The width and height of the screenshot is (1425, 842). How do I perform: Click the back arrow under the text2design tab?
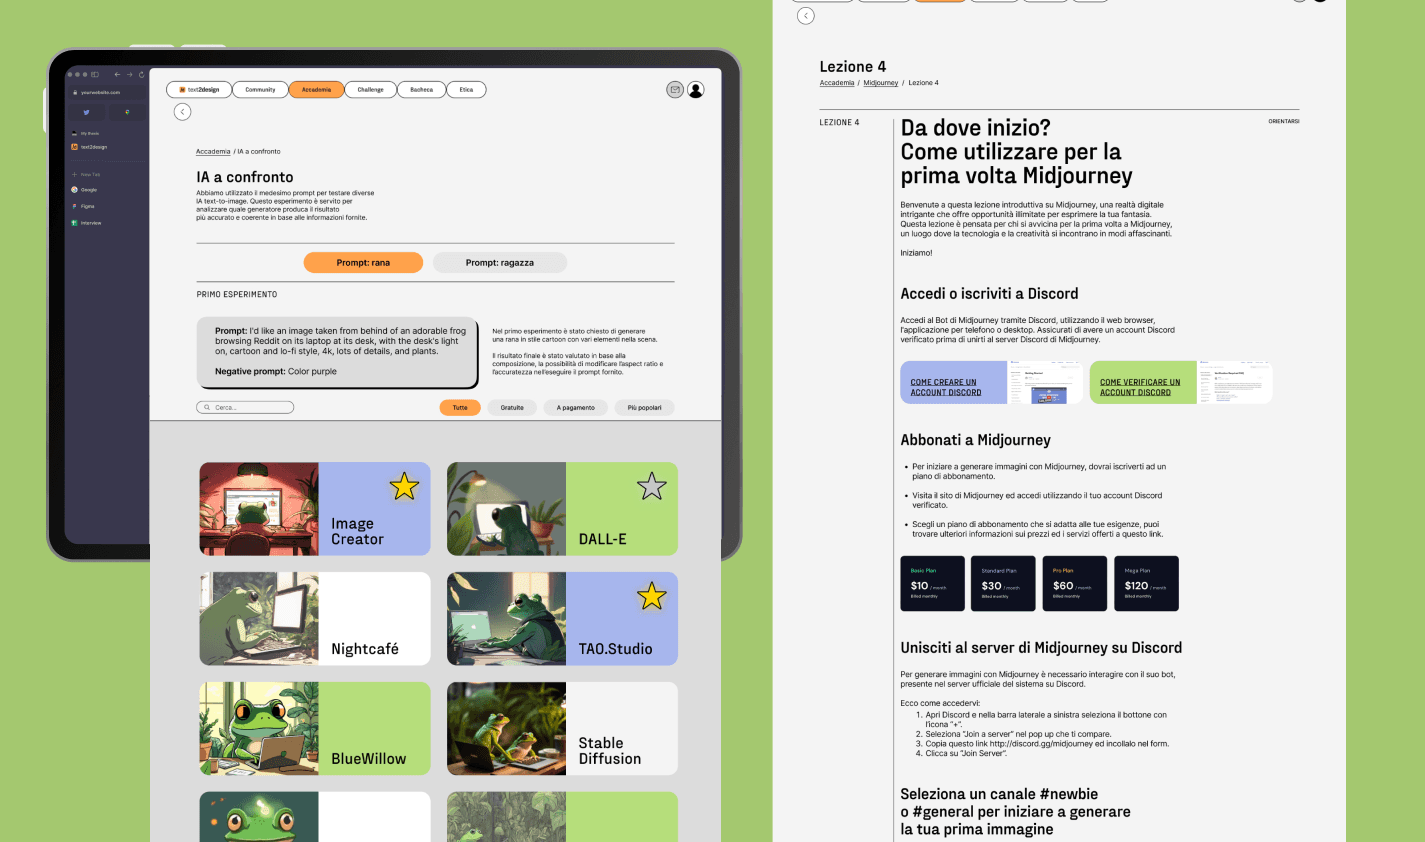coord(182,112)
